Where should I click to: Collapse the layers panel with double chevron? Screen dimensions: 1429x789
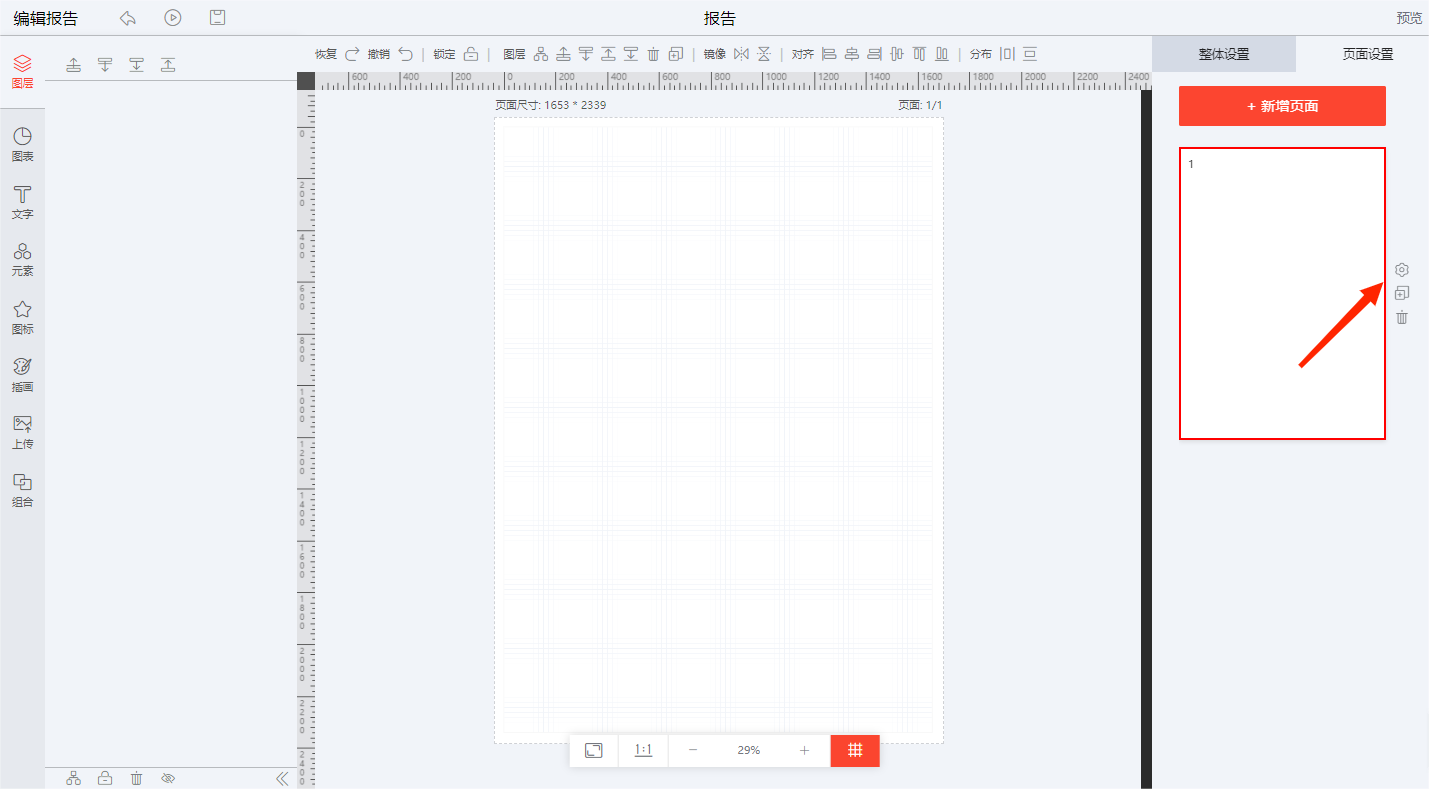click(282, 778)
